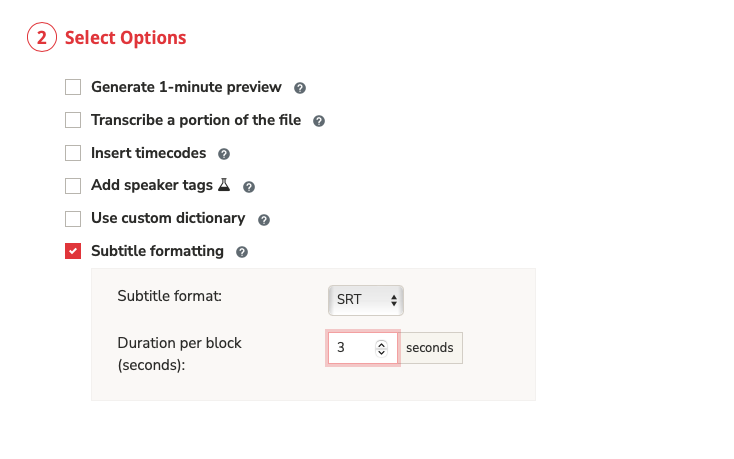Click the circled step 2 number icon
The height and width of the screenshot is (459, 734).
[41, 39]
